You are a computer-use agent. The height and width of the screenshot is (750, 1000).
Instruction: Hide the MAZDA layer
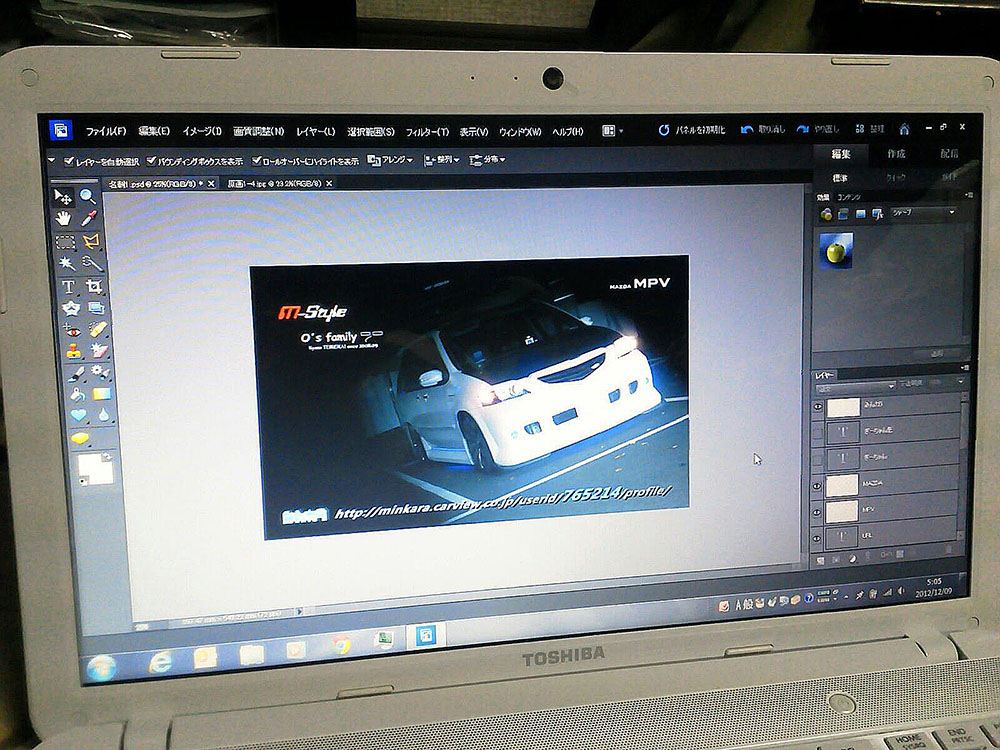[x=818, y=486]
